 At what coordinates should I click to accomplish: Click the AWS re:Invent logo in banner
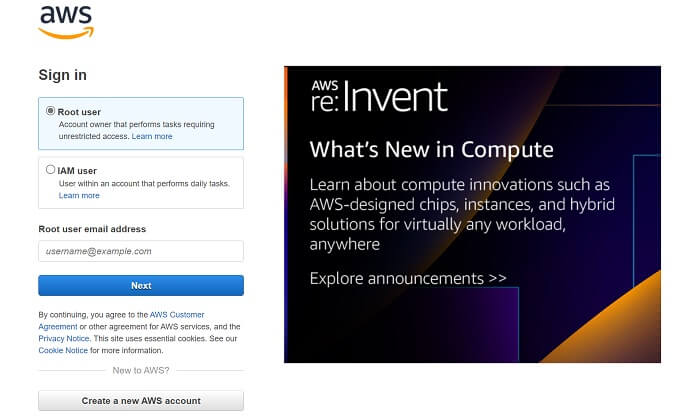[379, 96]
